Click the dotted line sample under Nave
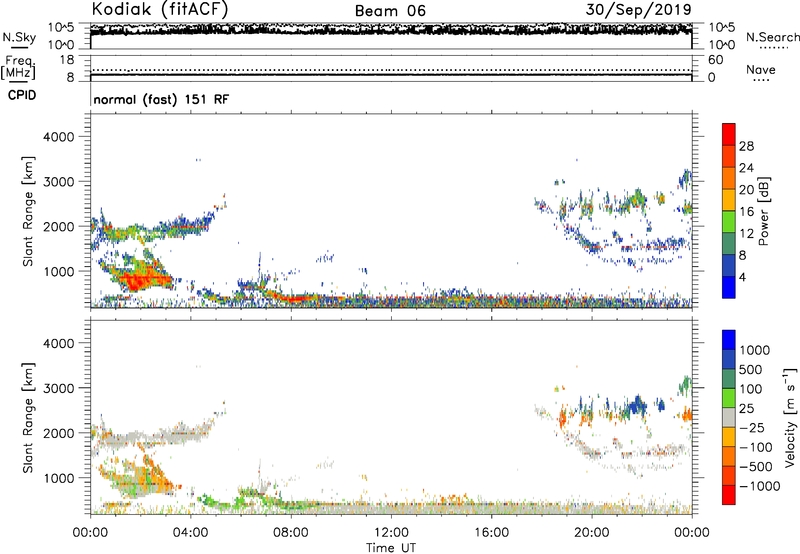Image resolution: width=800 pixels, height=554 pixels. [761, 80]
